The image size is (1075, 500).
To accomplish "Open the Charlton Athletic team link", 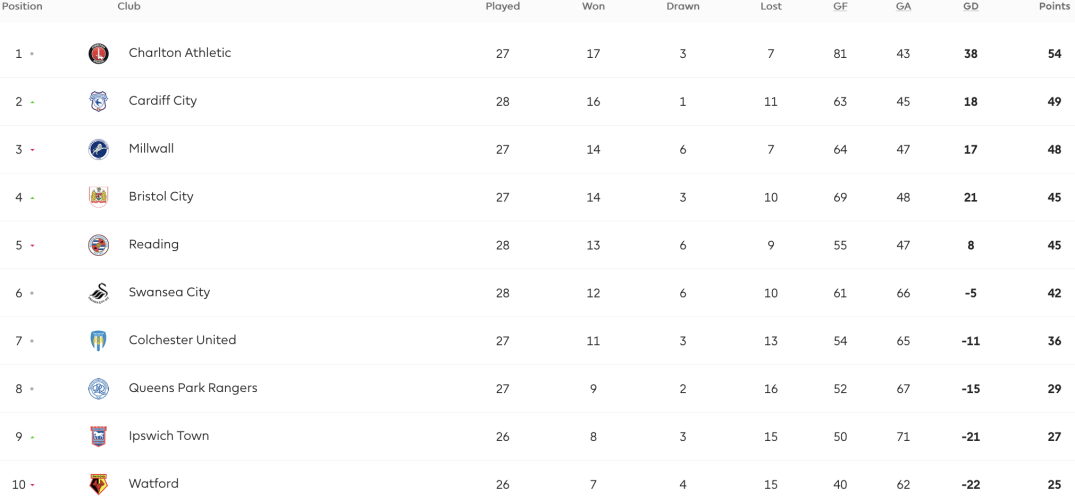I will [x=180, y=53].
